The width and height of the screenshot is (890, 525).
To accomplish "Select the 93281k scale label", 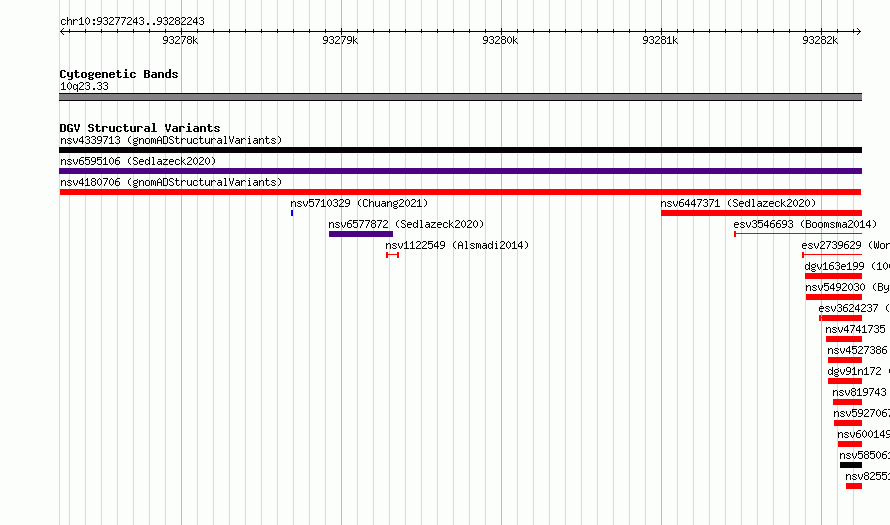I will 660,40.
